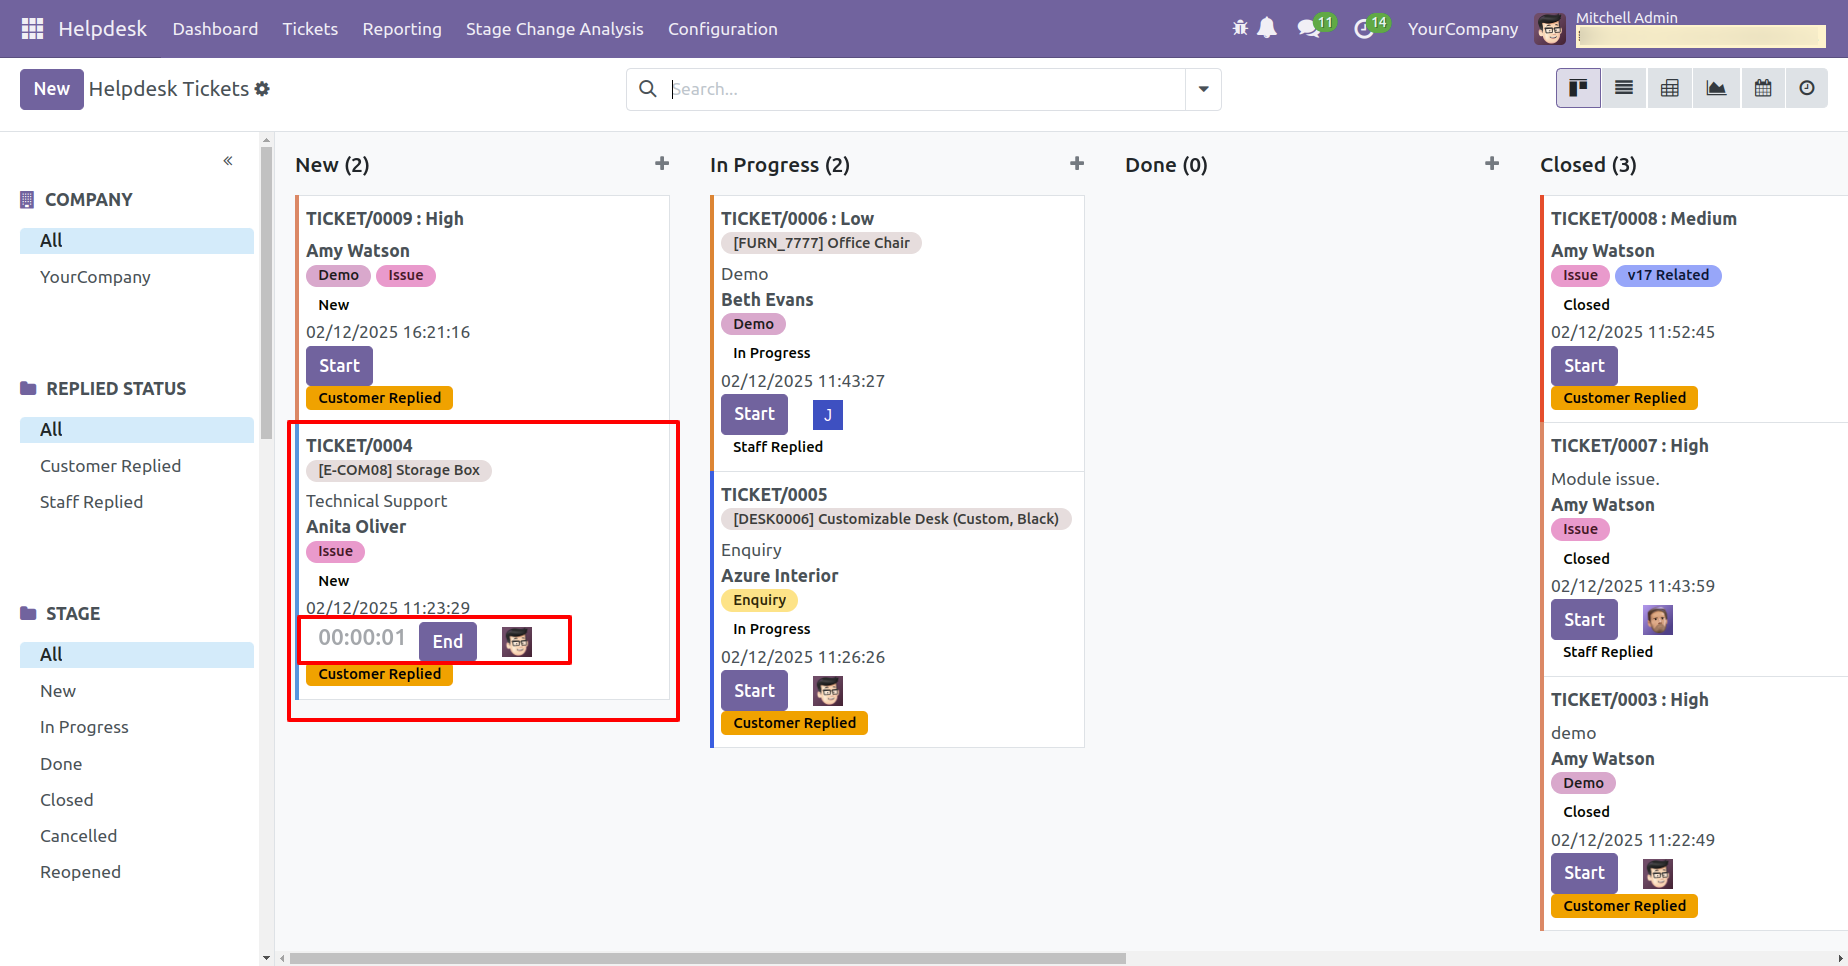Image resolution: width=1848 pixels, height=966 pixels.
Task: Add a ticket in the Done column
Action: [x=1492, y=163]
